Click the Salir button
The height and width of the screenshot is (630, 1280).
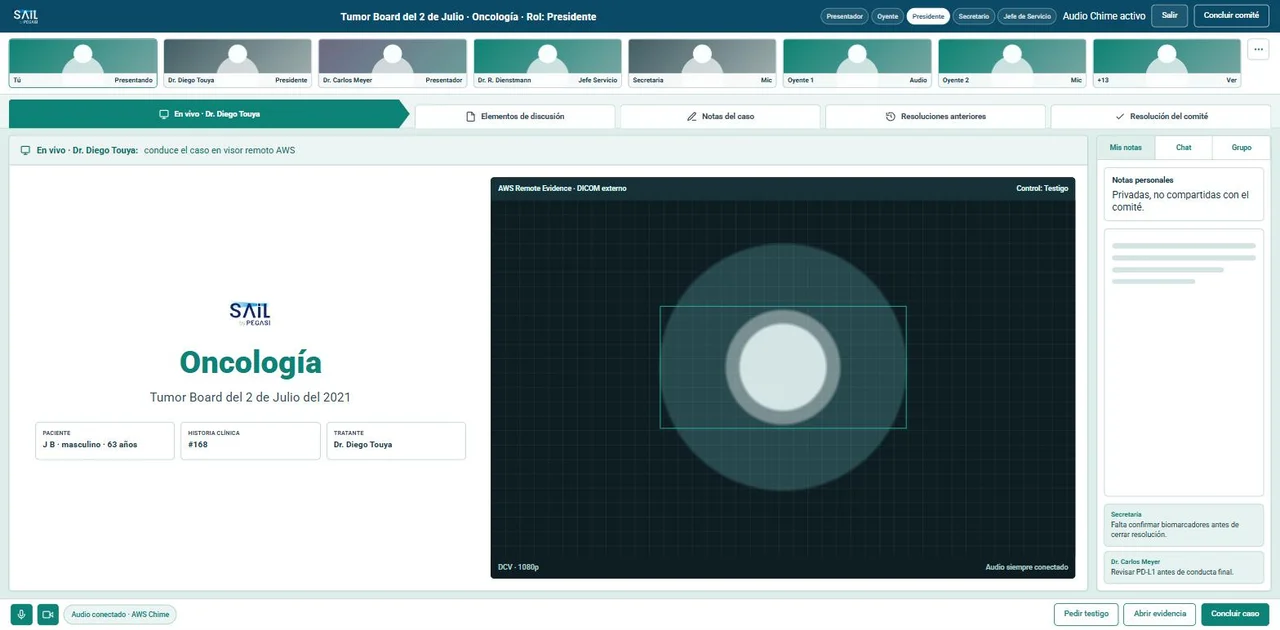pos(1169,16)
